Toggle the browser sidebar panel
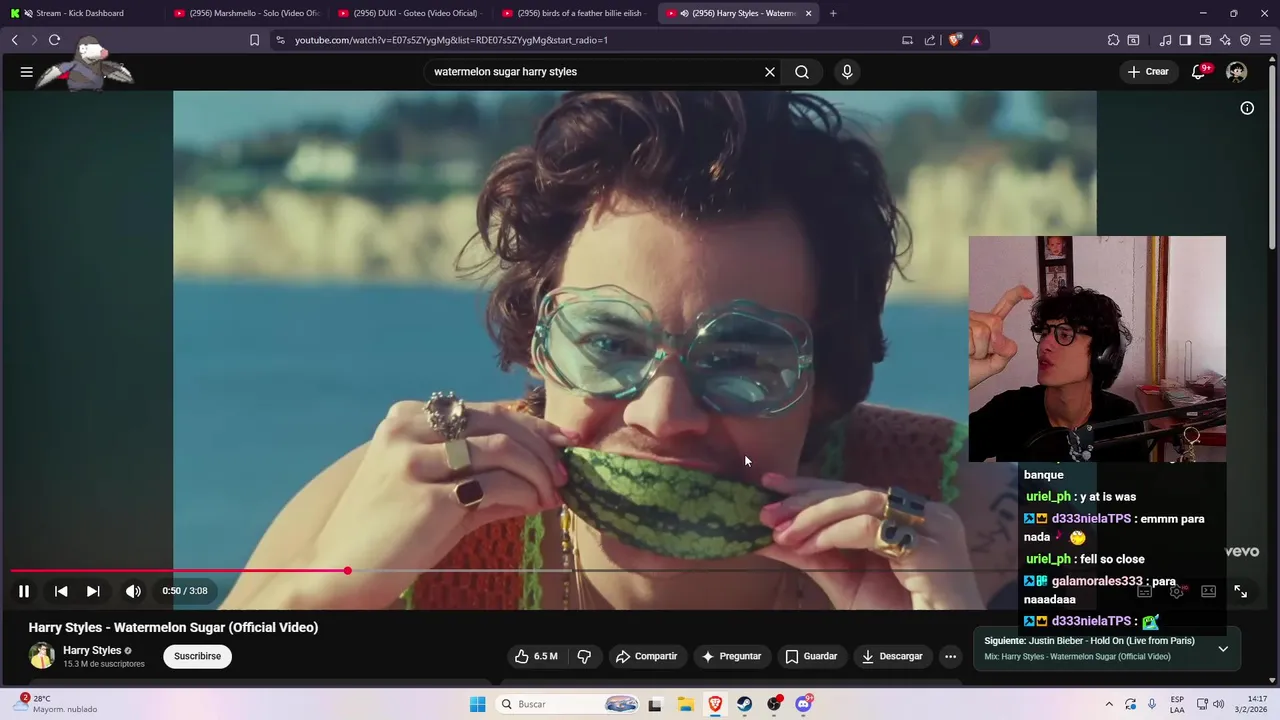The image size is (1280, 720). (1185, 40)
